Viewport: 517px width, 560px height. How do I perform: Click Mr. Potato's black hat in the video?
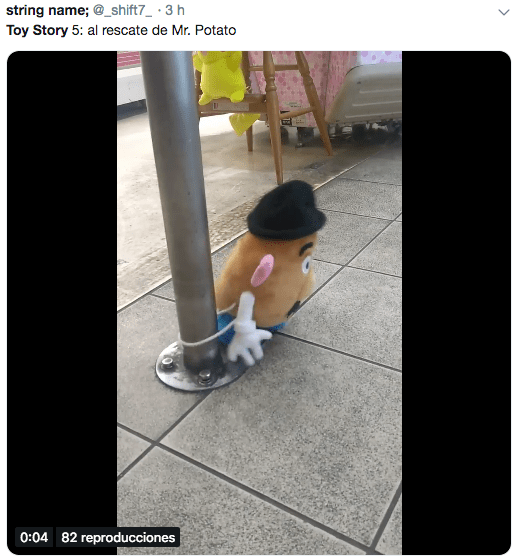286,210
